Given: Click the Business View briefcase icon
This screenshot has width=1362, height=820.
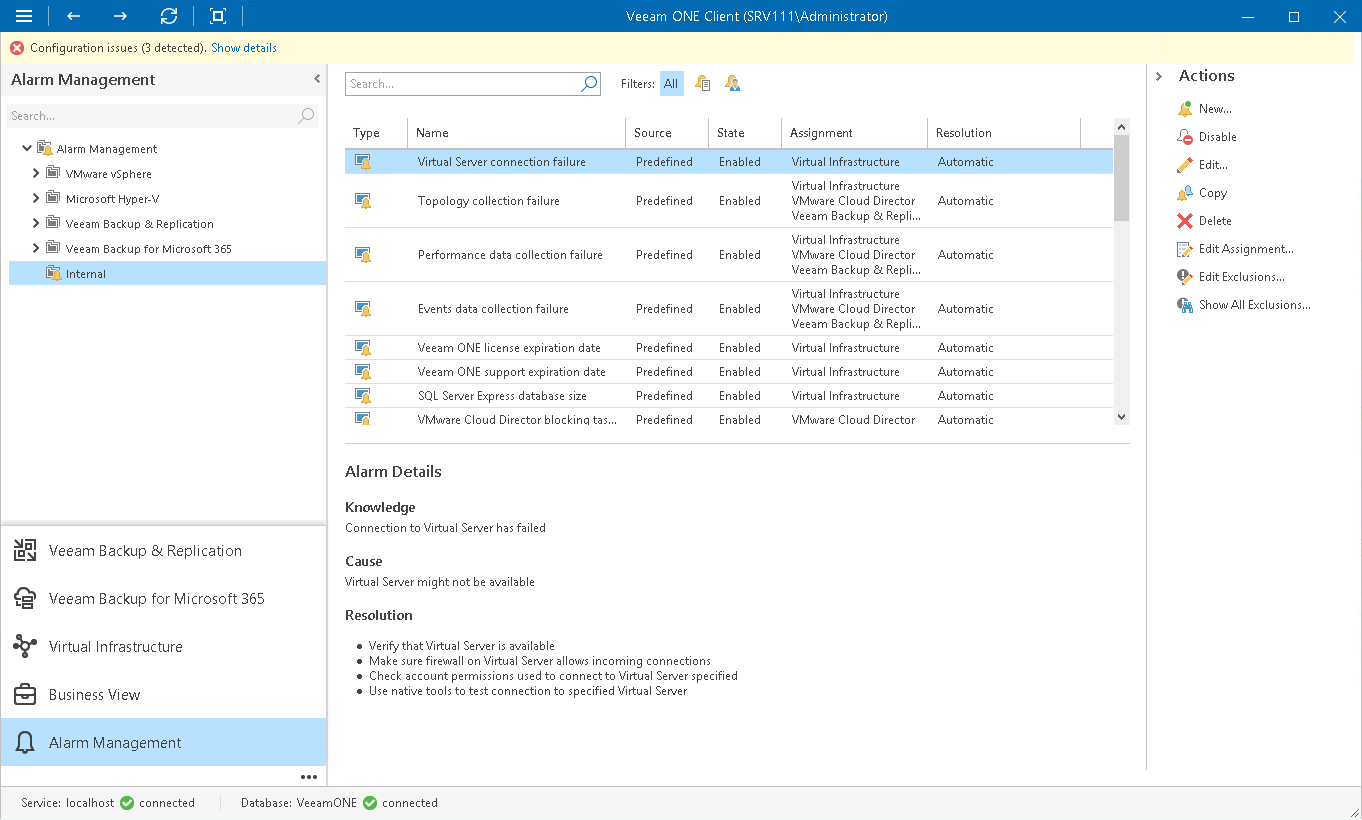Looking at the screenshot, I should pos(25,695).
